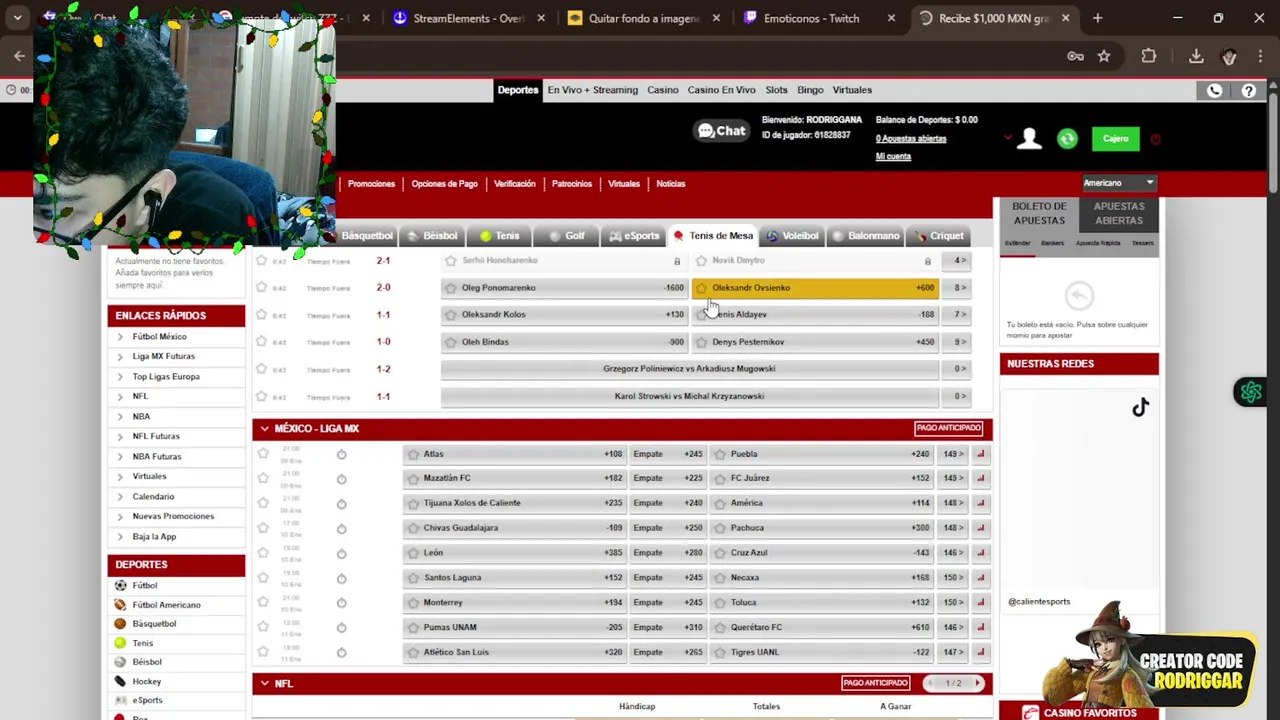Favorite the Chivas Guadalajara match star
This screenshot has width=1280, height=720.
point(262,528)
